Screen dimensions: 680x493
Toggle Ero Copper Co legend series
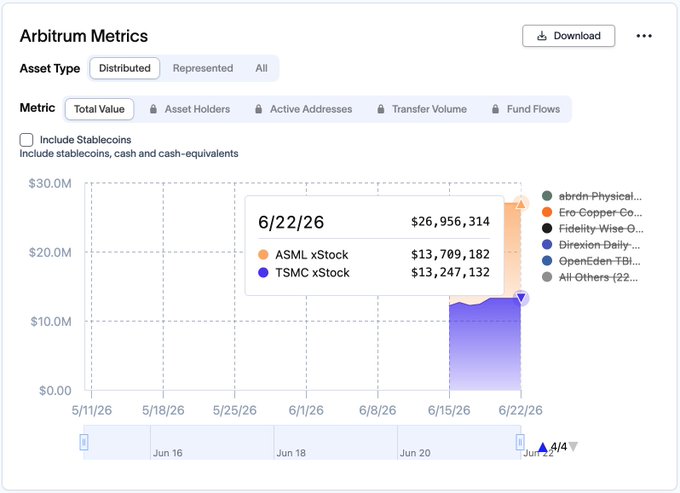(x=592, y=212)
